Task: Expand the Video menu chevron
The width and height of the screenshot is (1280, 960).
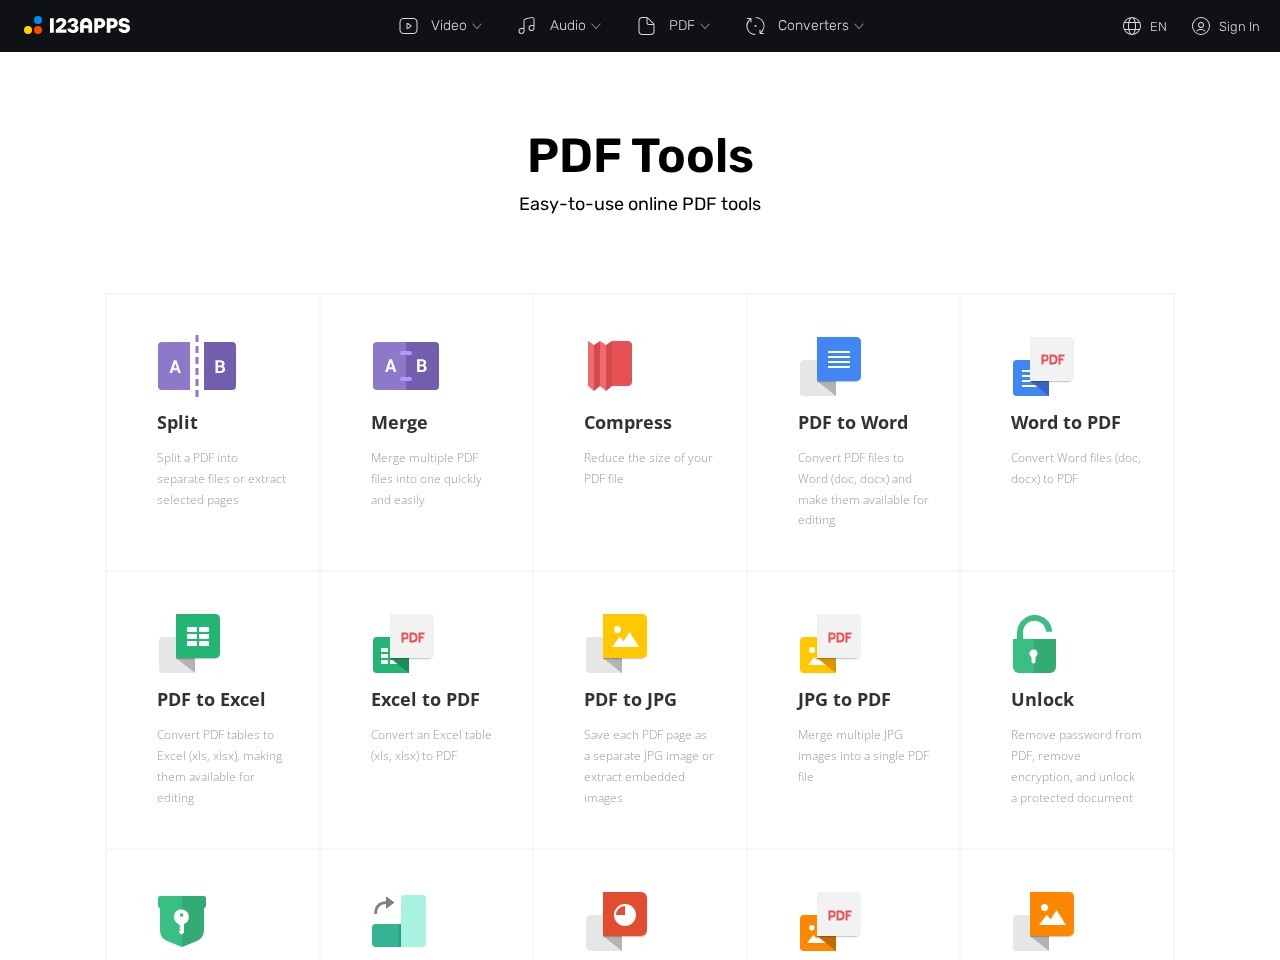Action: (477, 26)
